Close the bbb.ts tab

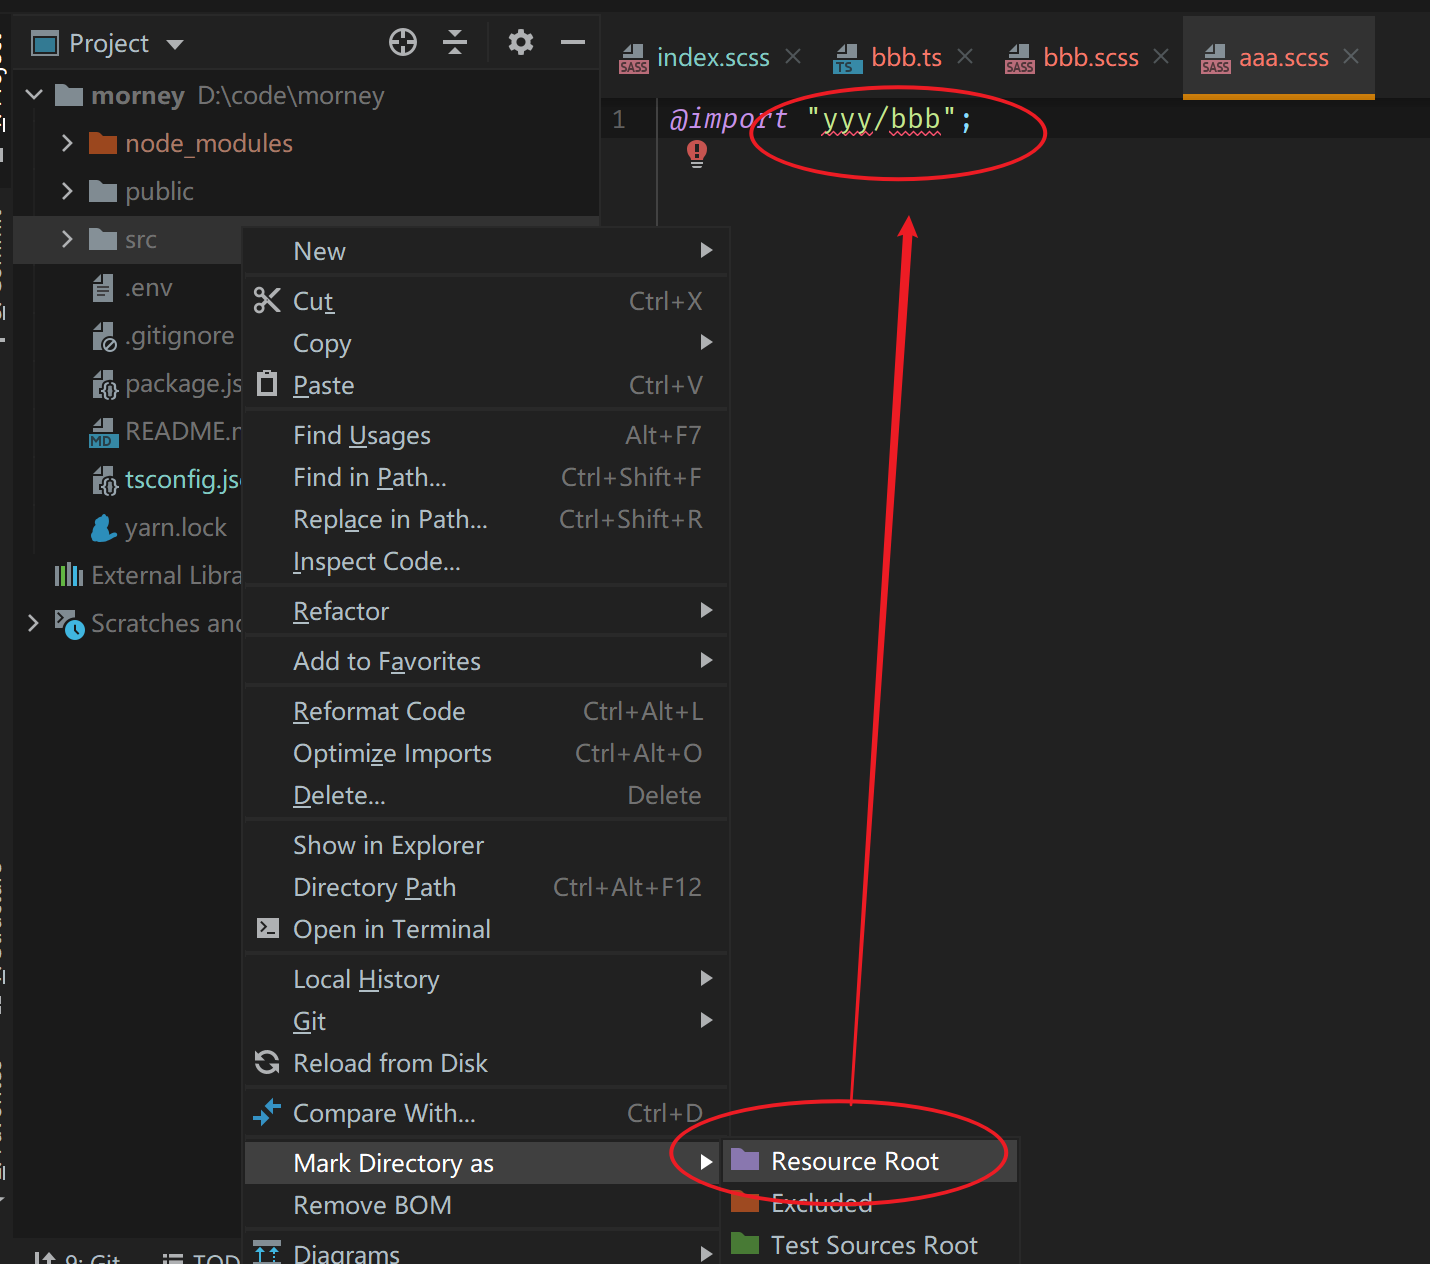[965, 56]
